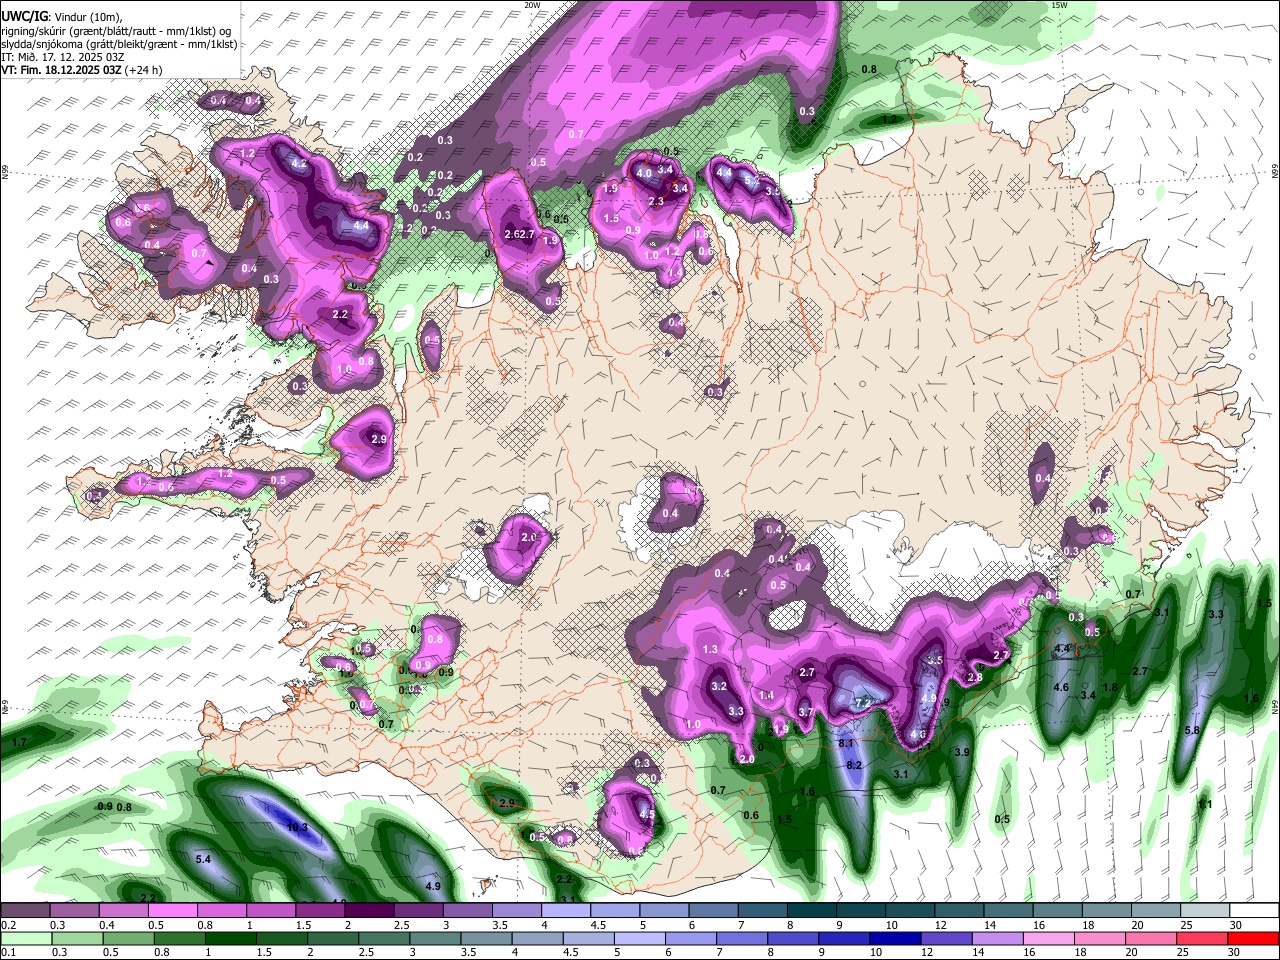Screen dimensions: 1280x960
Task: Click the bright red swatch ending the rain legend
Action: click(1252, 938)
